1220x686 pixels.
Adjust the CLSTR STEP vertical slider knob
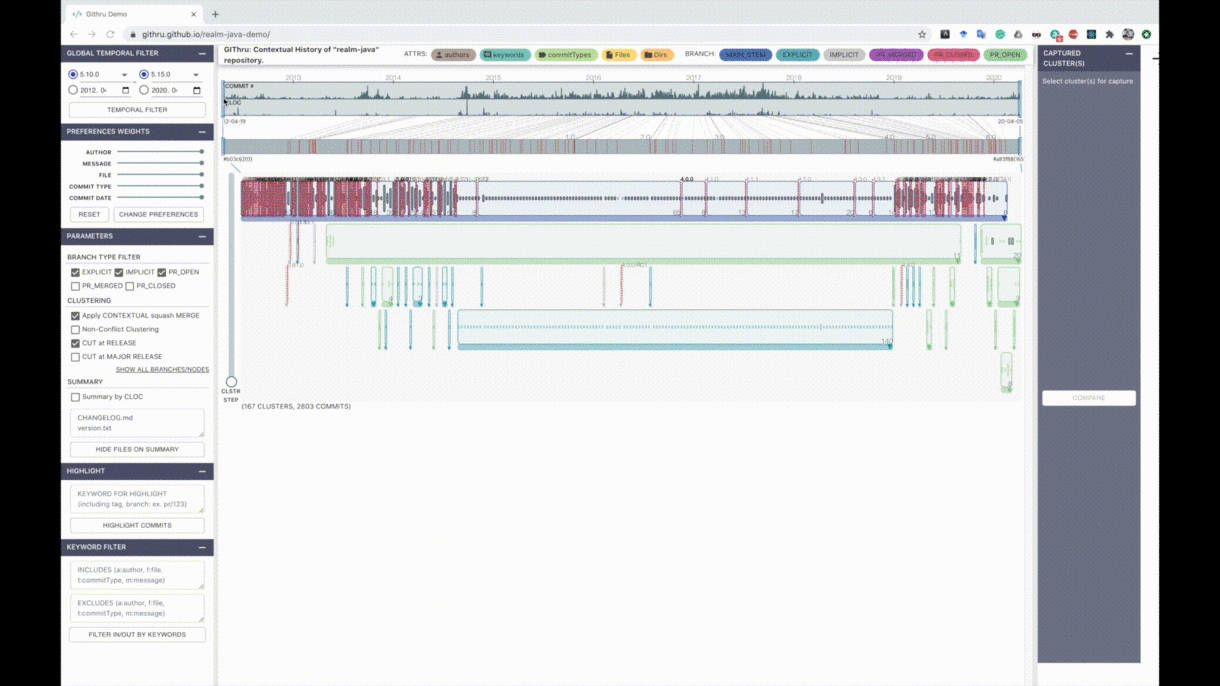click(x=231, y=382)
